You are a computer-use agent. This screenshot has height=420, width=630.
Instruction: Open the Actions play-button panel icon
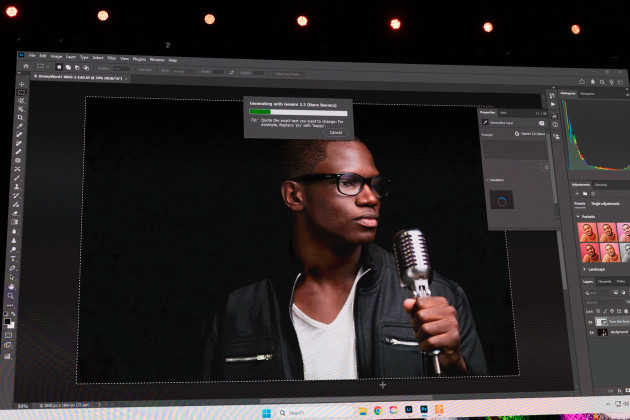click(553, 104)
